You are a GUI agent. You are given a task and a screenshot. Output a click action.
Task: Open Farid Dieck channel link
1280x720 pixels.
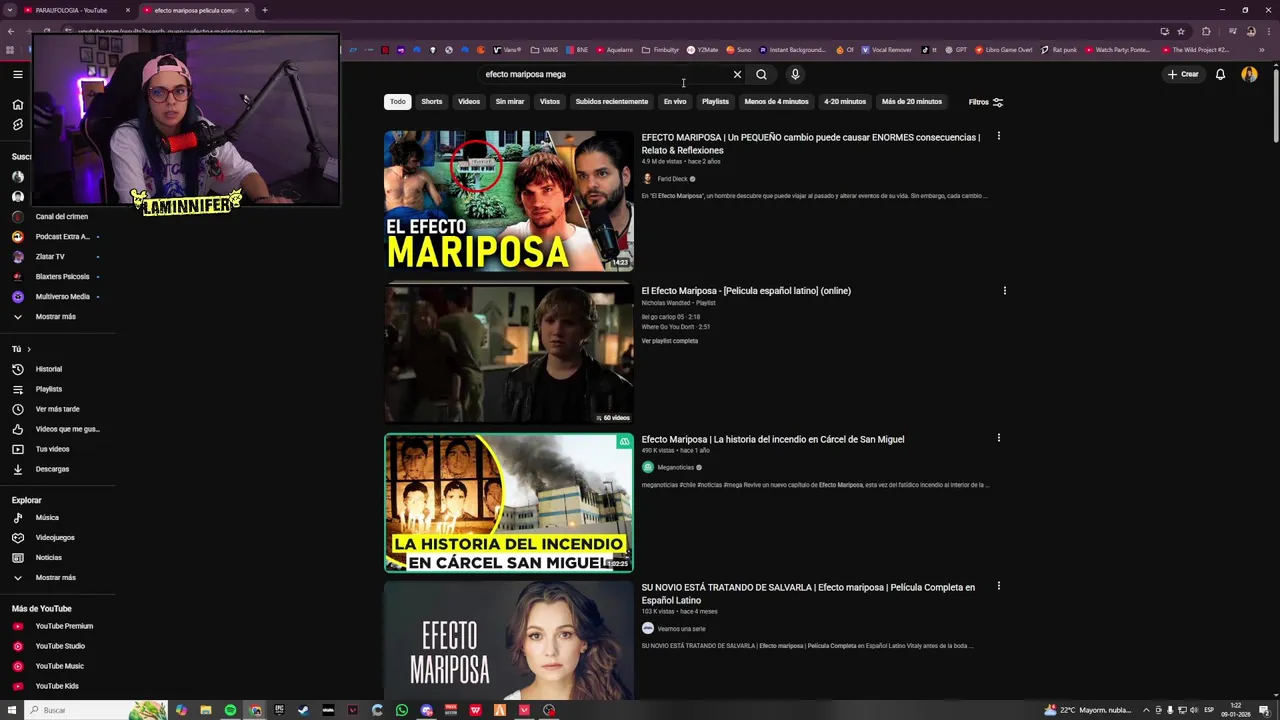tap(672, 179)
